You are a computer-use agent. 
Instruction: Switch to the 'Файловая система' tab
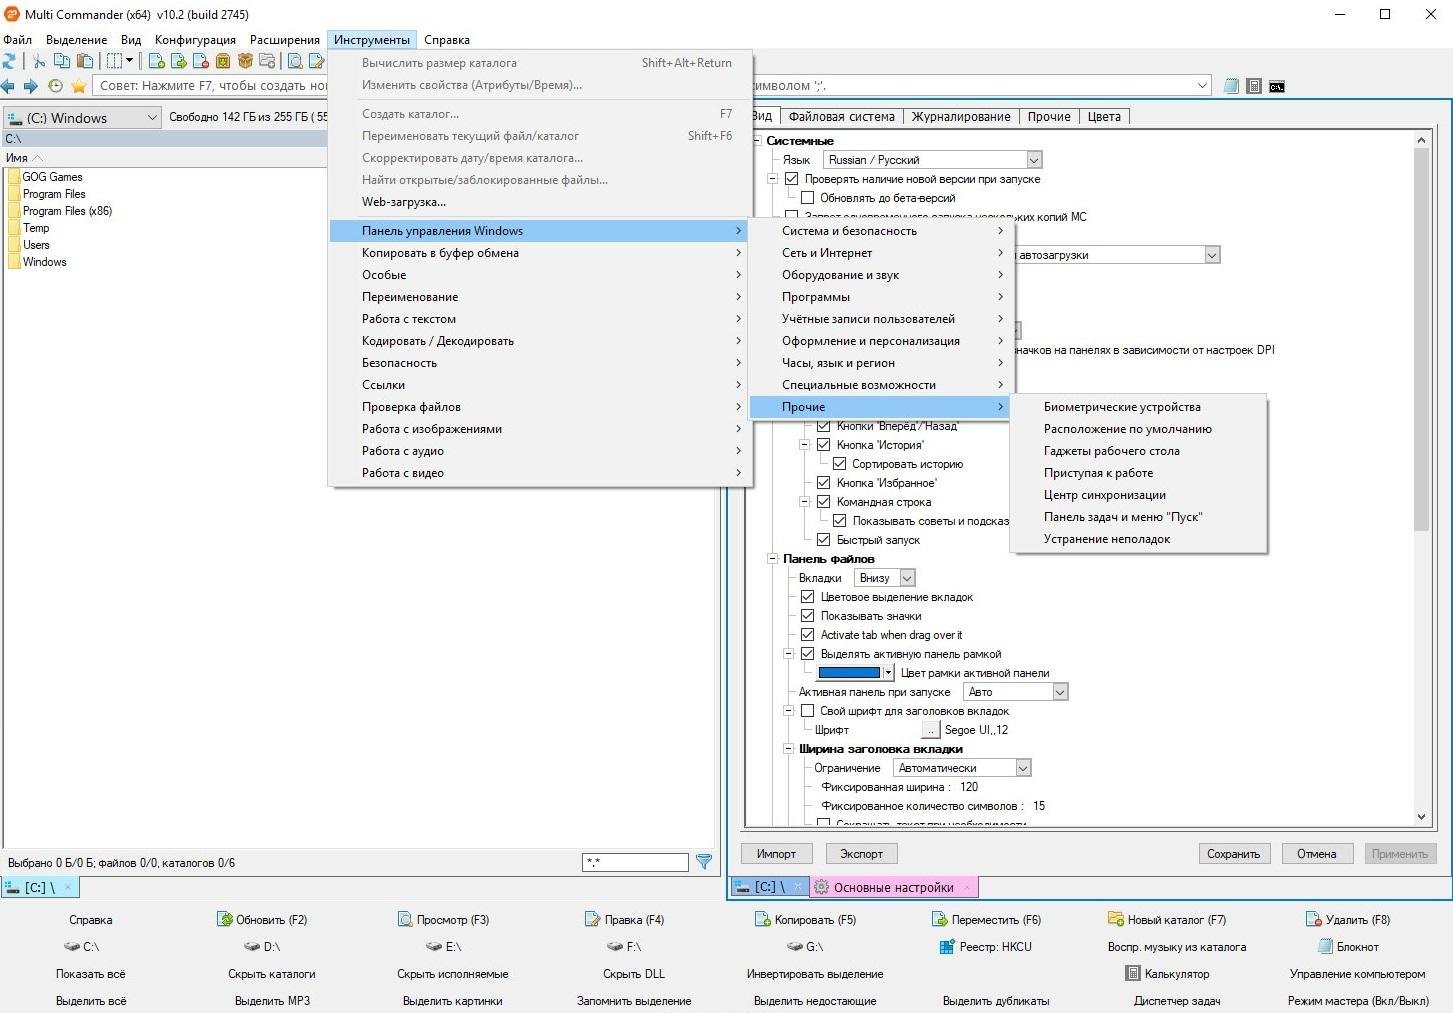841,117
